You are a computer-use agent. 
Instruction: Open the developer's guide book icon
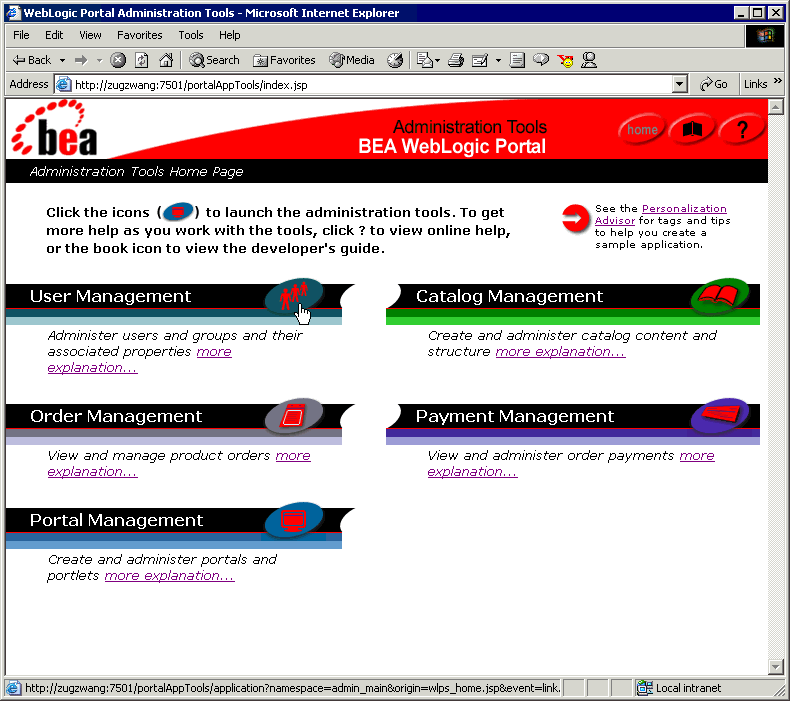692,130
